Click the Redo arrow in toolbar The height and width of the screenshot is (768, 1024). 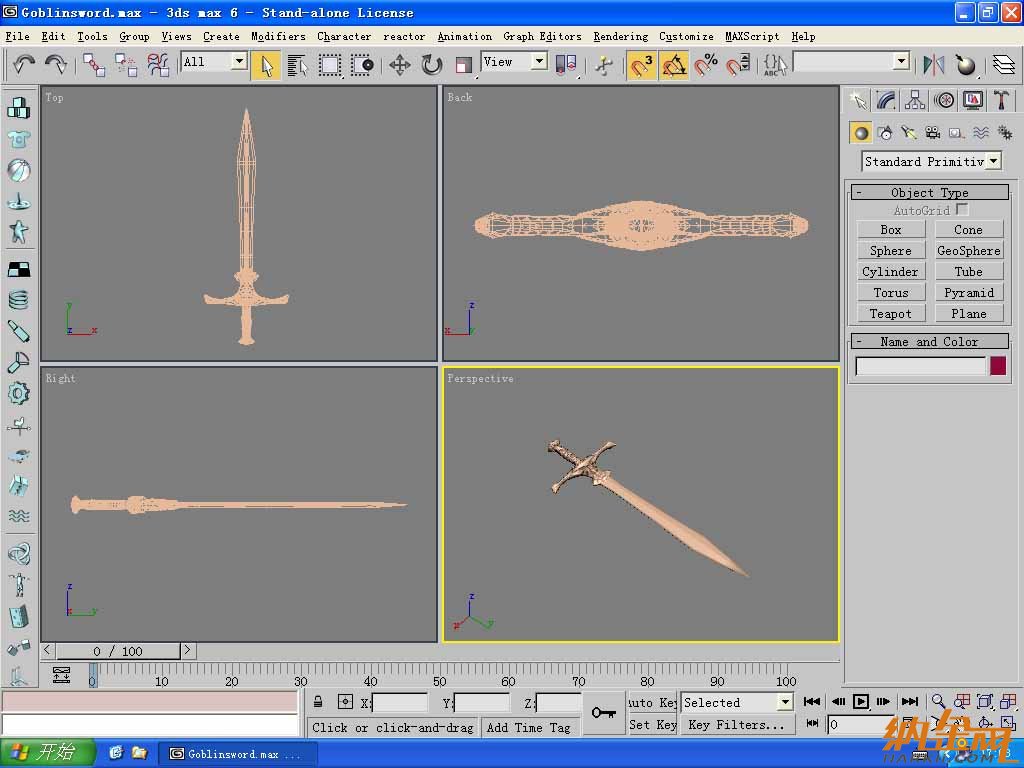point(55,64)
